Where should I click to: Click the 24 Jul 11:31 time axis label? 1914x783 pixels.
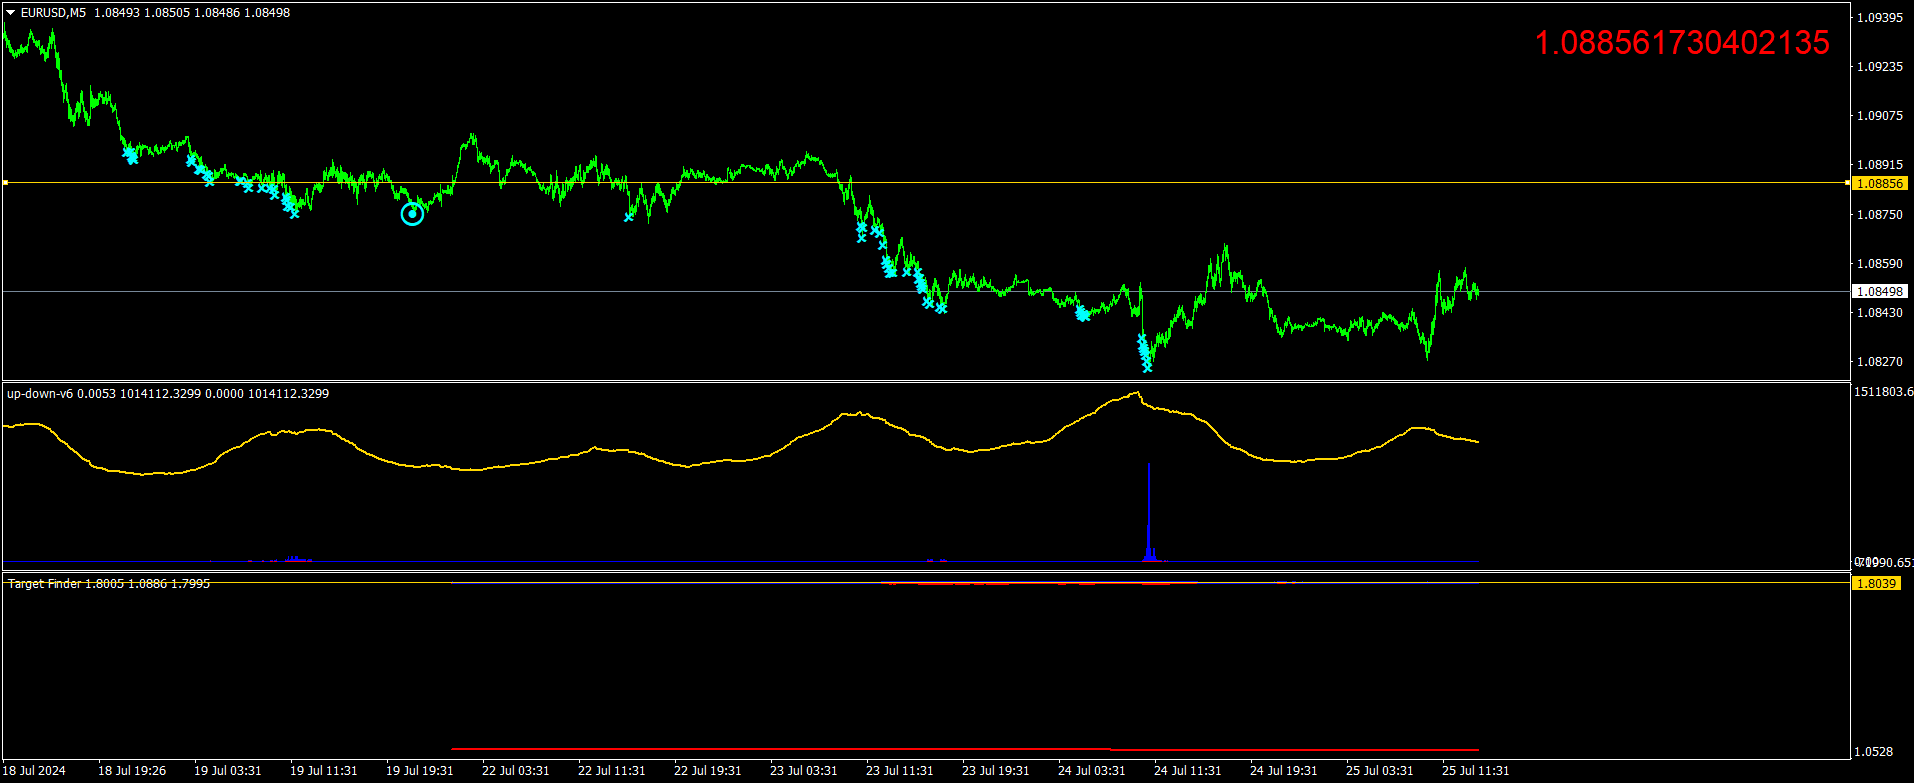tap(1188, 770)
